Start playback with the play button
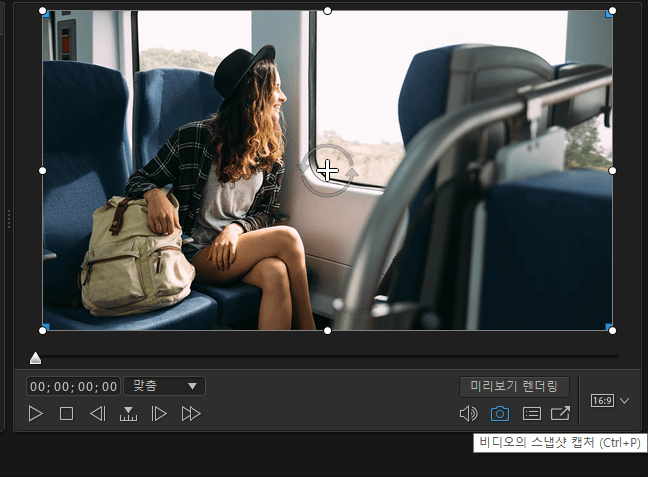Viewport: 648px width, 477px height. 36,414
